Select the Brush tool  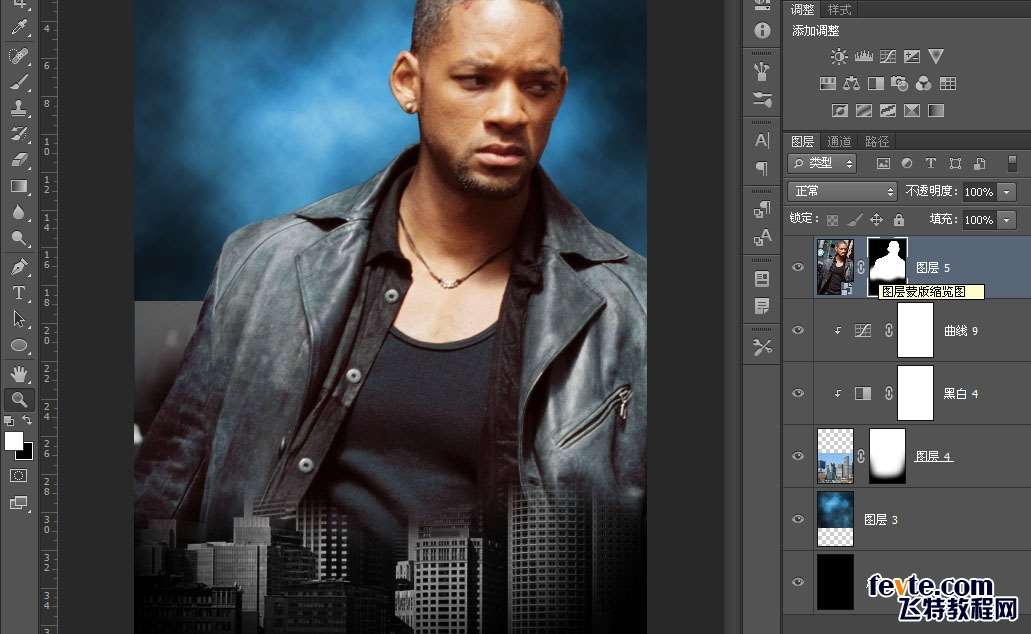(x=19, y=82)
